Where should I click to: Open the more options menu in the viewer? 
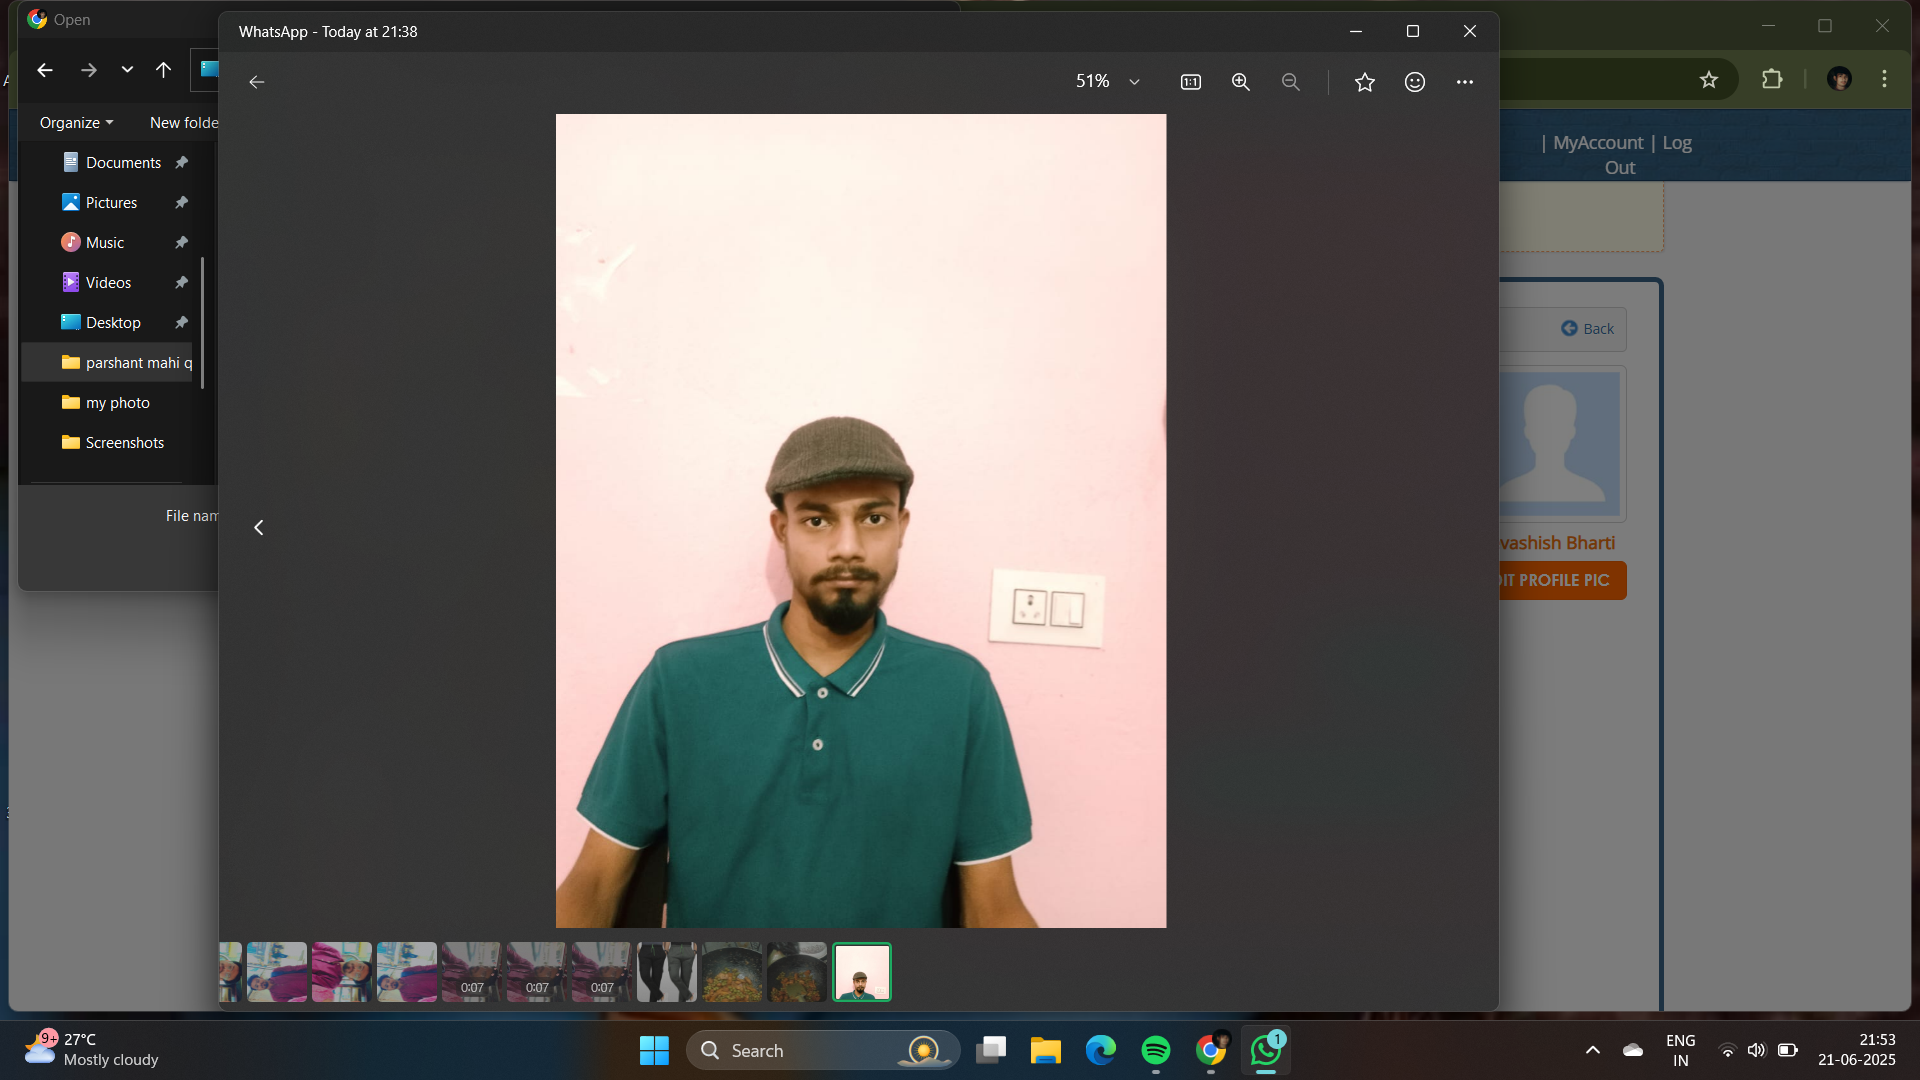(1465, 82)
